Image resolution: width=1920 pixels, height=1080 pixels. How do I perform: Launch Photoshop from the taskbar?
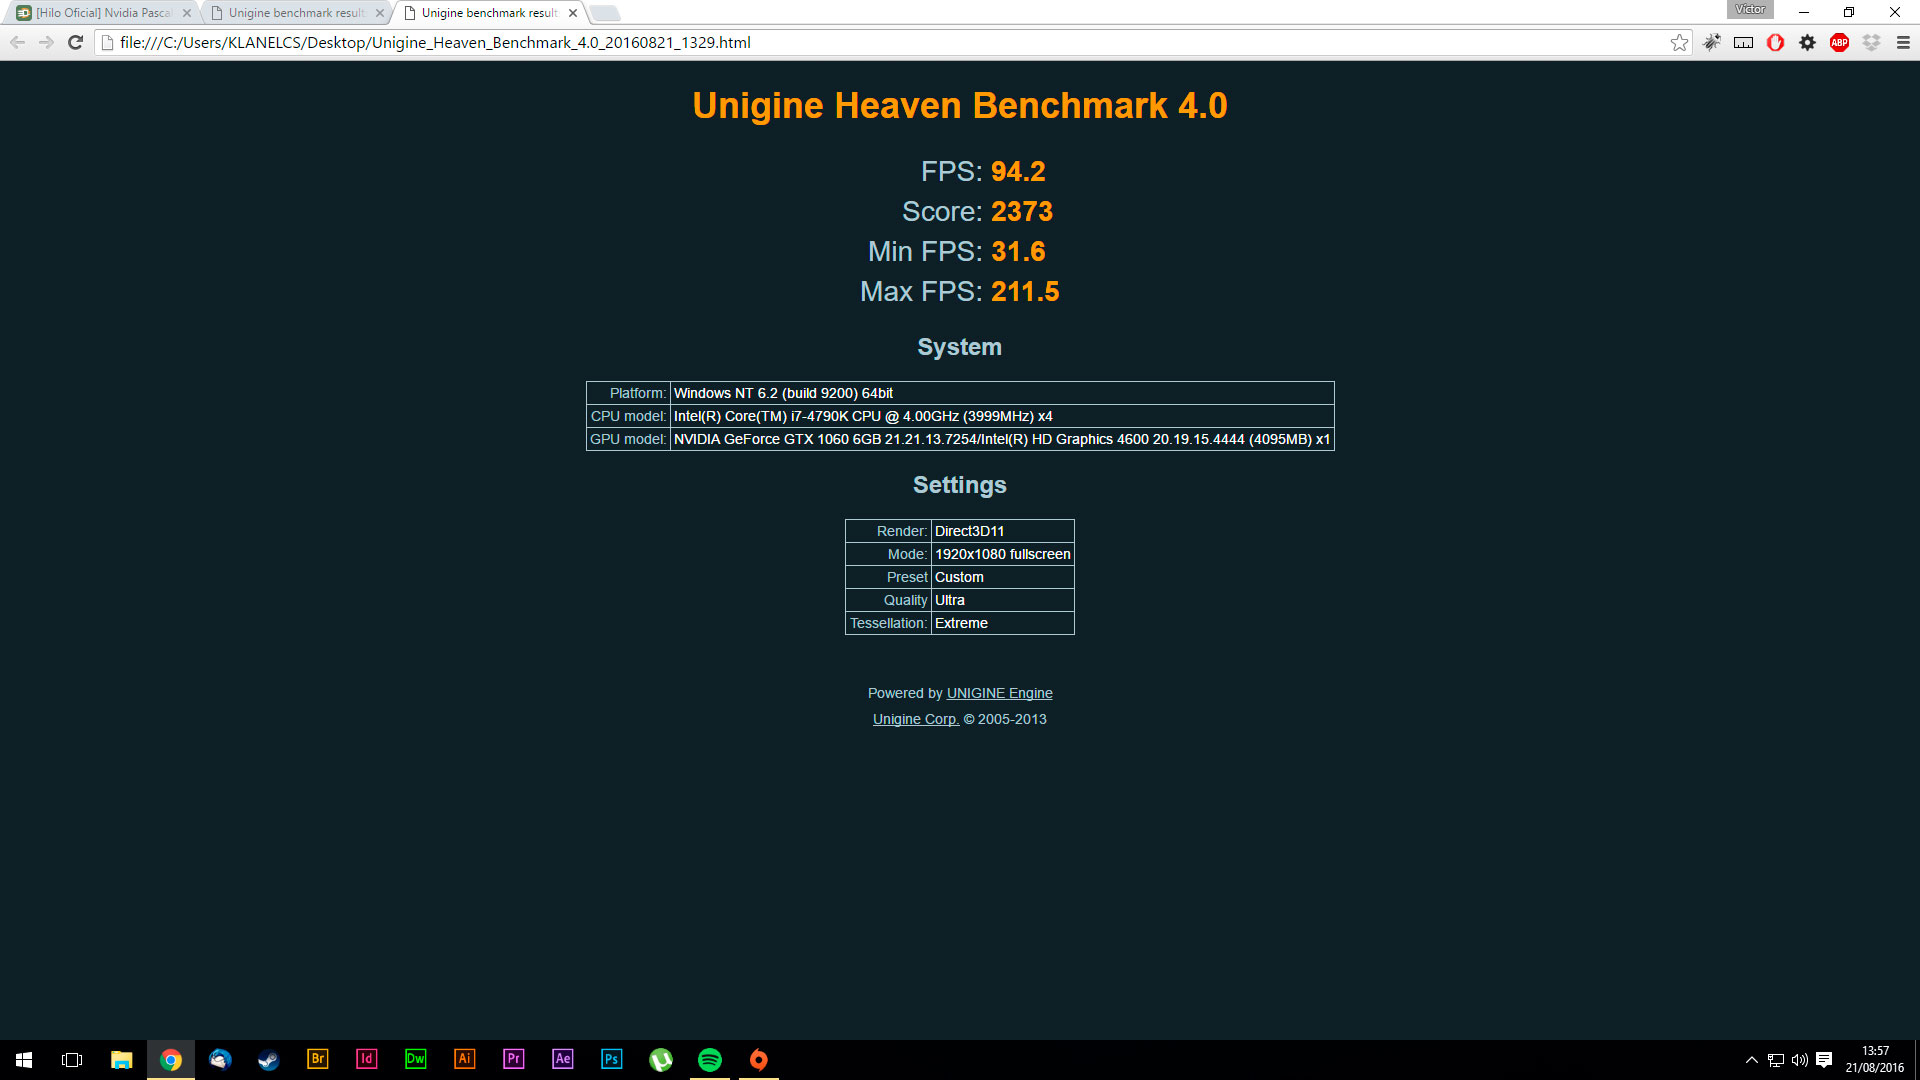point(611,1059)
